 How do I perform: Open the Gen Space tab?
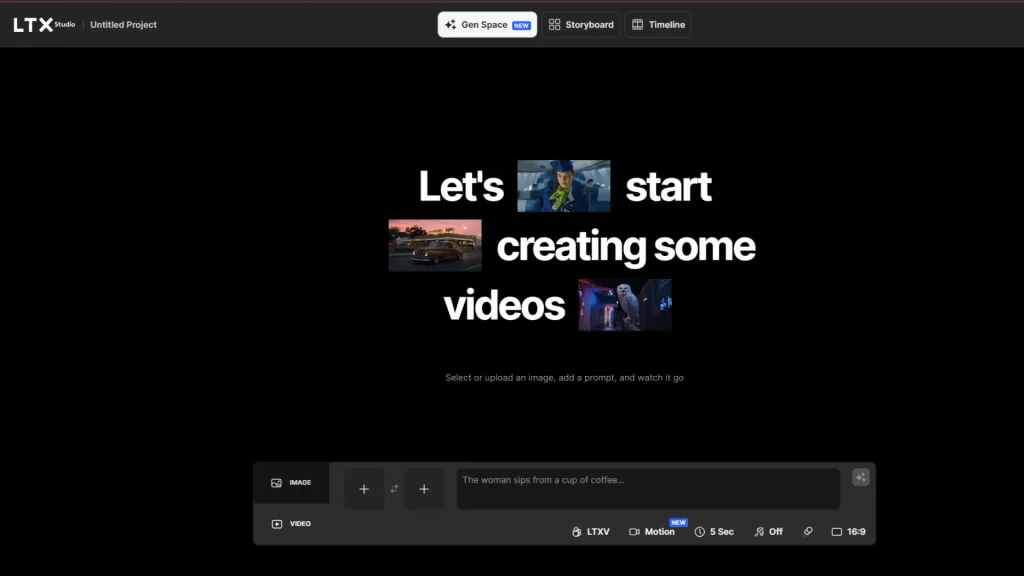coord(487,25)
